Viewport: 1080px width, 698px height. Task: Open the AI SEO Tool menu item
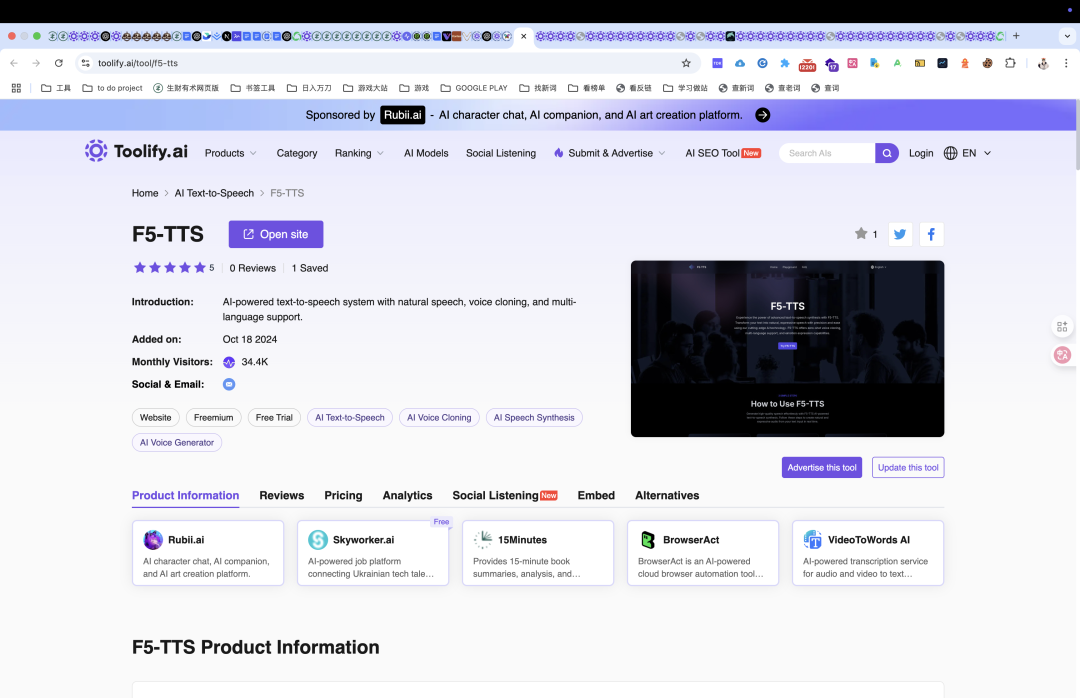coord(723,153)
